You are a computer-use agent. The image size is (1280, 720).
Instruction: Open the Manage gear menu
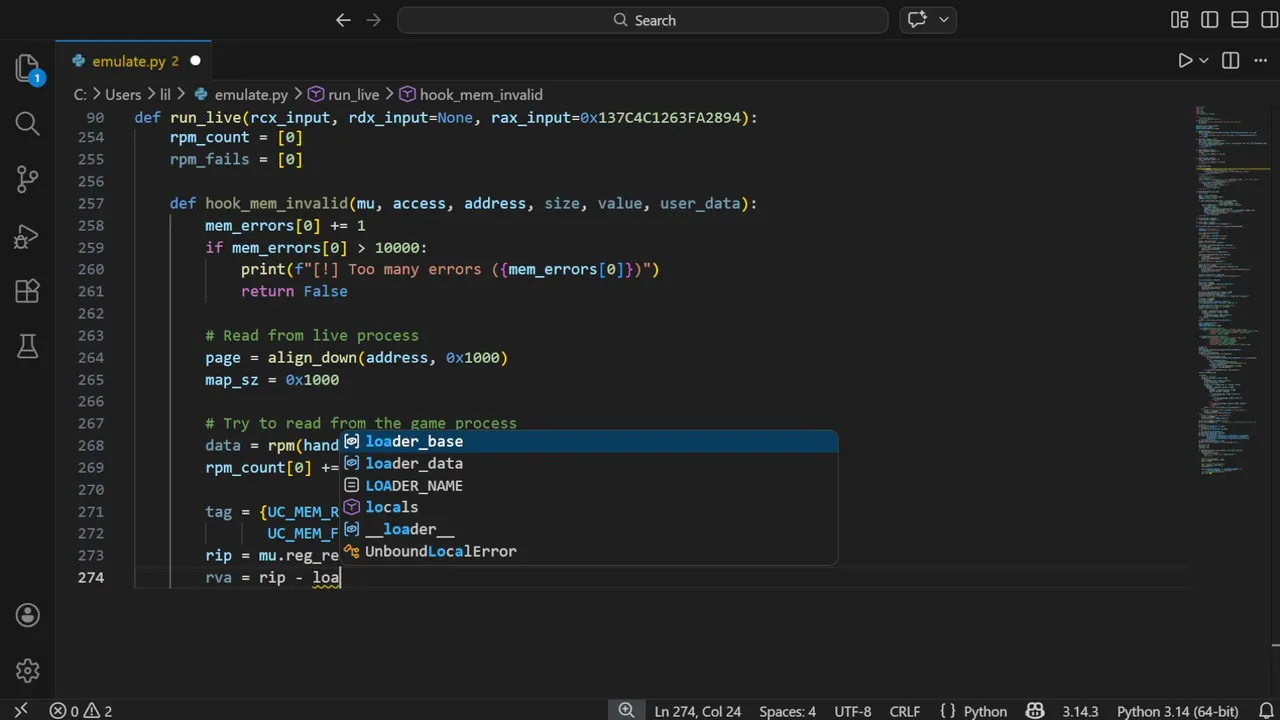point(28,670)
